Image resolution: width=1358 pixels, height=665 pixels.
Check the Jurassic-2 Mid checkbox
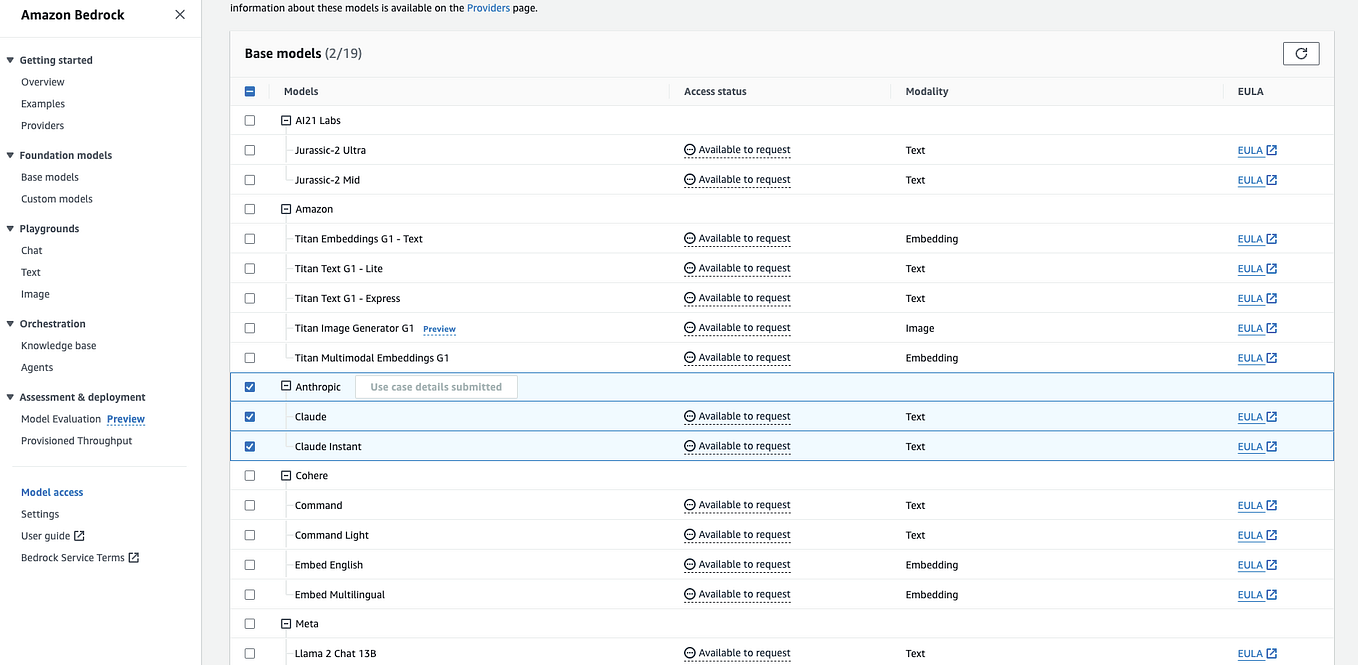[249, 180]
